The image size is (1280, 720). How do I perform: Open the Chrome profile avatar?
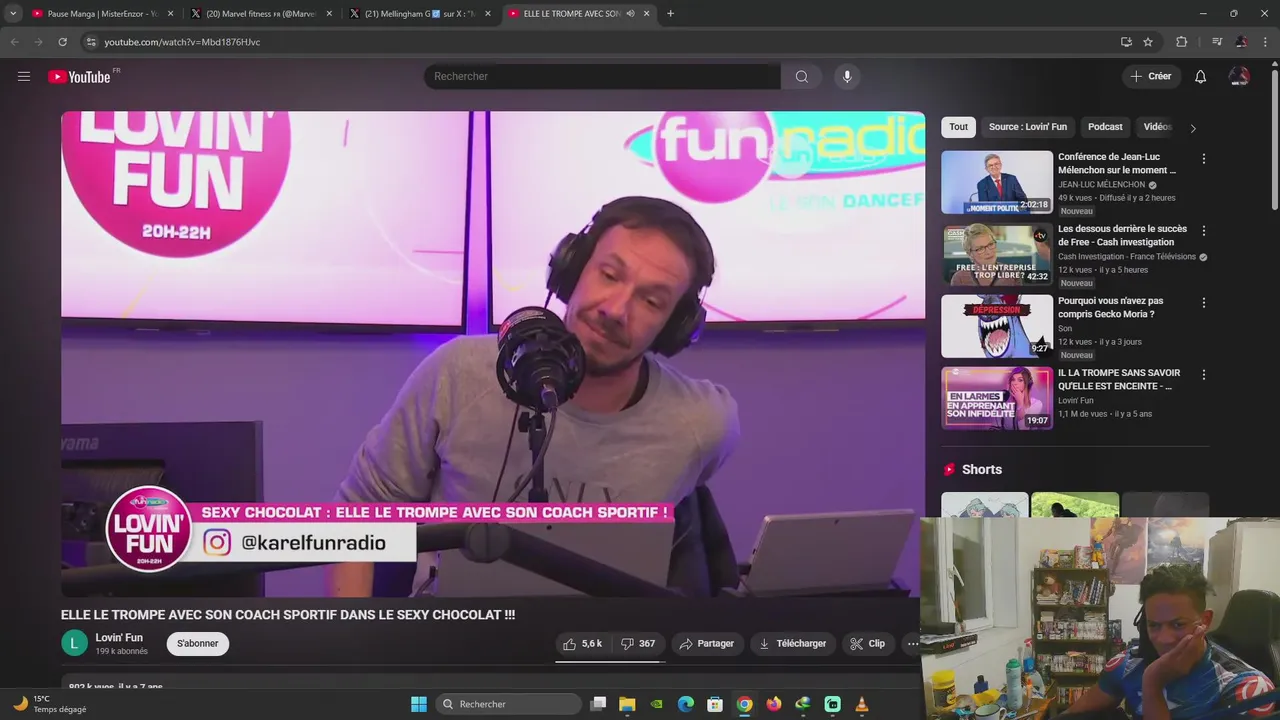[x=1241, y=42]
